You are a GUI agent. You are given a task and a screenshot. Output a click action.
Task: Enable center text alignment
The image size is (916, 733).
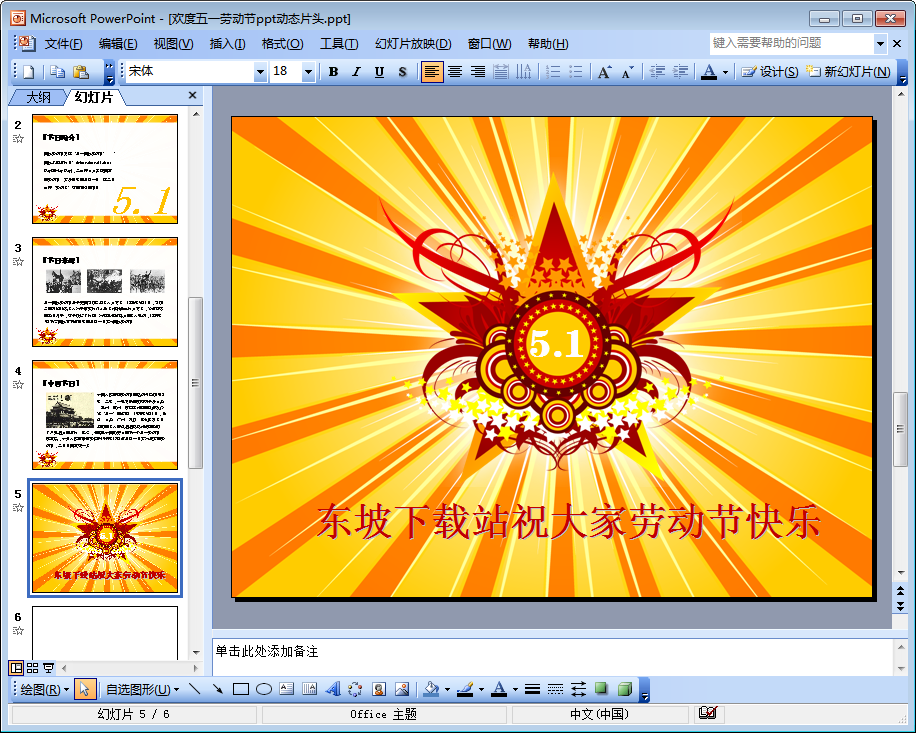tap(455, 72)
